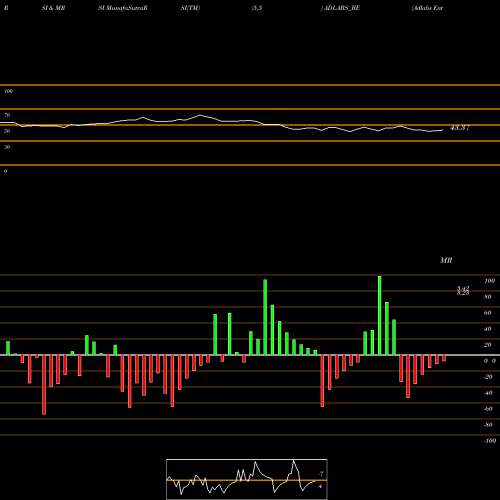Click the overlapping 3.42 / 3.28 values
Viewport: 500px width, 500px height.
463,290
